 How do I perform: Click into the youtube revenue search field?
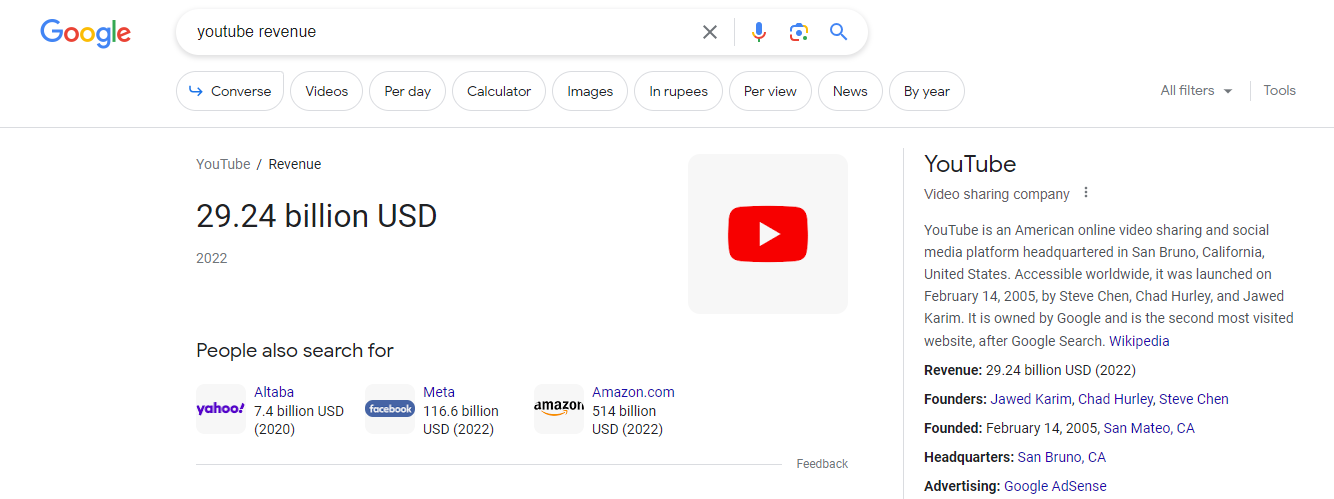[440, 32]
